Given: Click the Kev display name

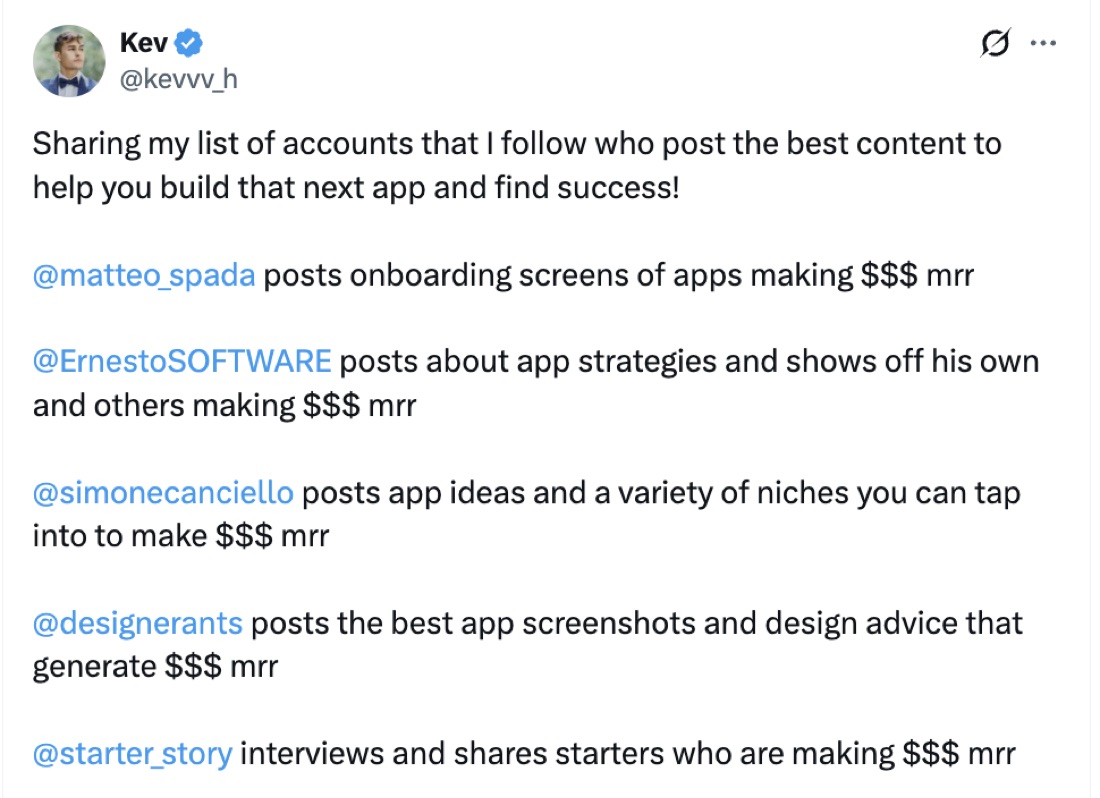Looking at the screenshot, I should point(144,43).
